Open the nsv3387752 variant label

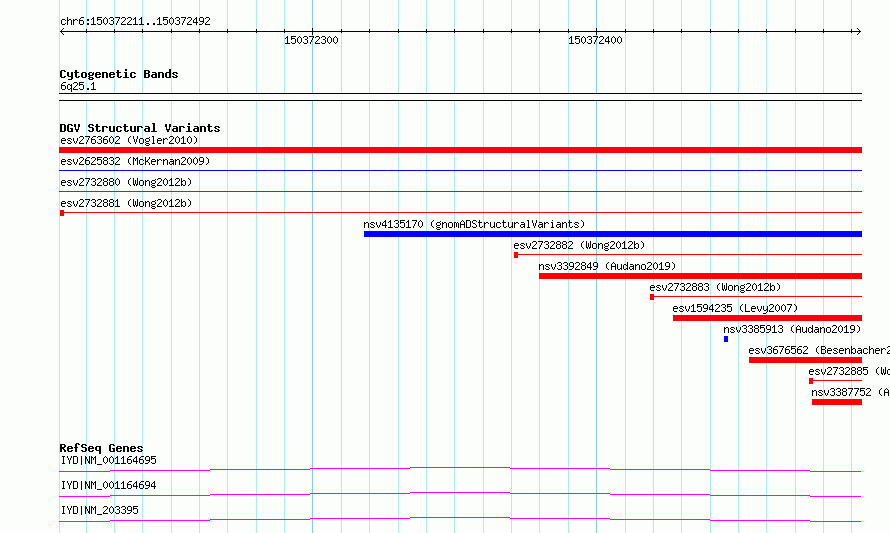(x=850, y=392)
